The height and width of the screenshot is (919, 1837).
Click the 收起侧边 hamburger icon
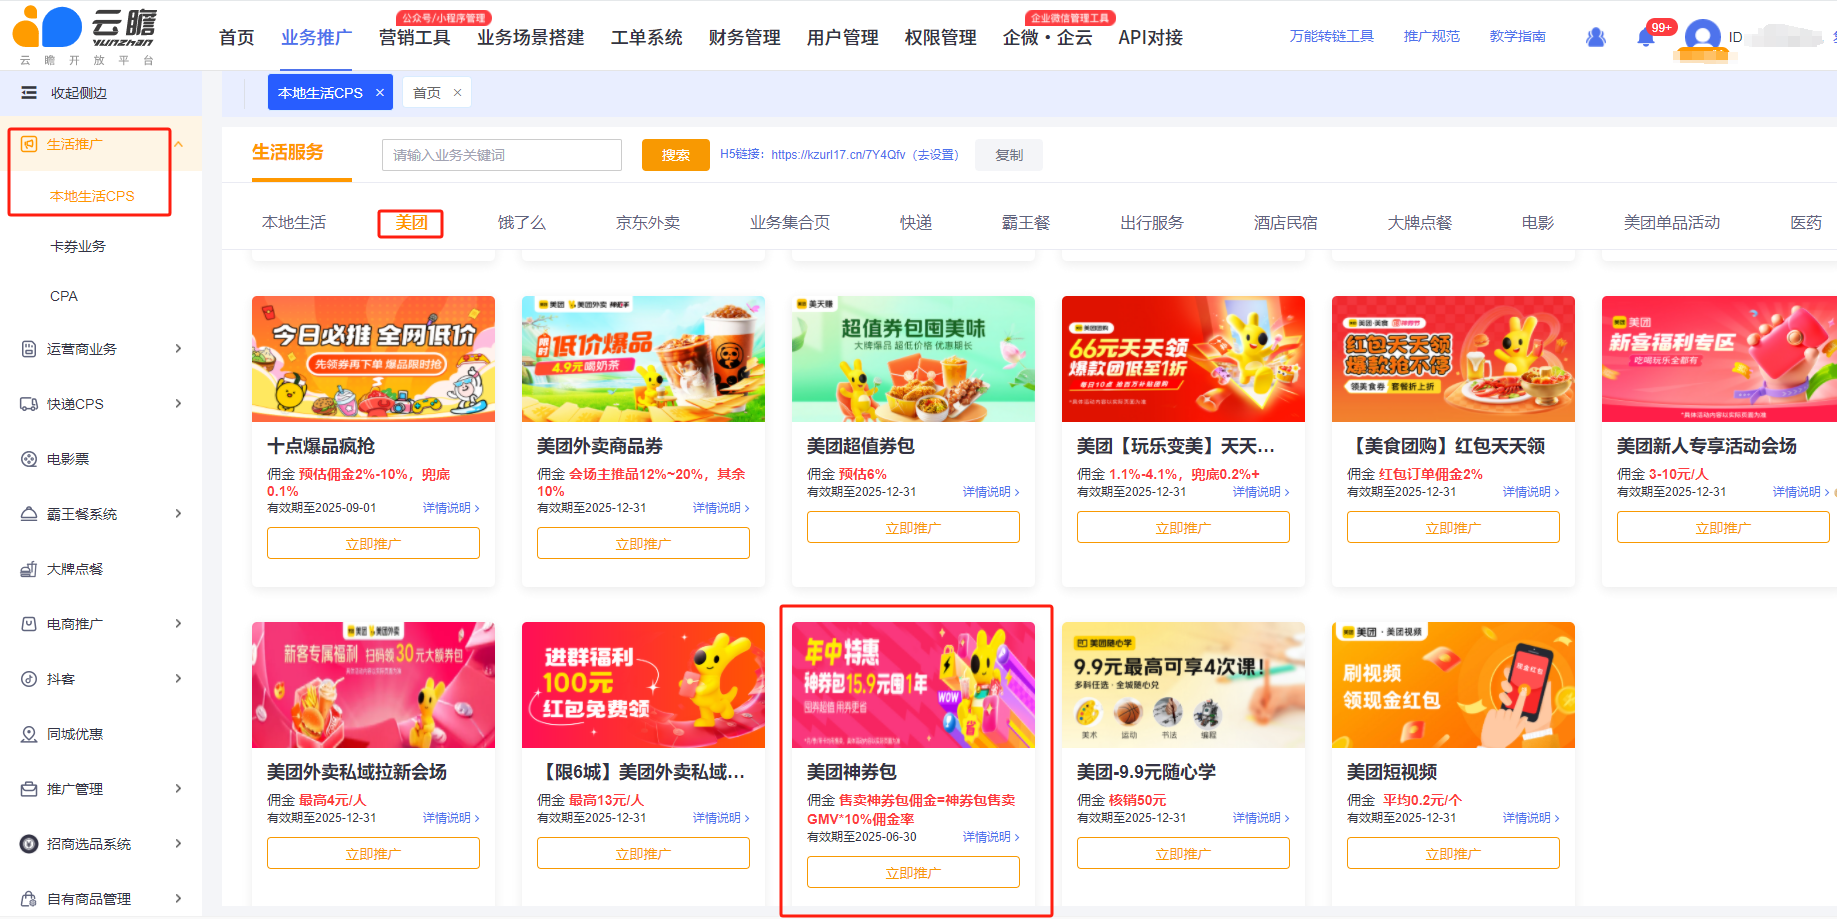click(x=29, y=93)
